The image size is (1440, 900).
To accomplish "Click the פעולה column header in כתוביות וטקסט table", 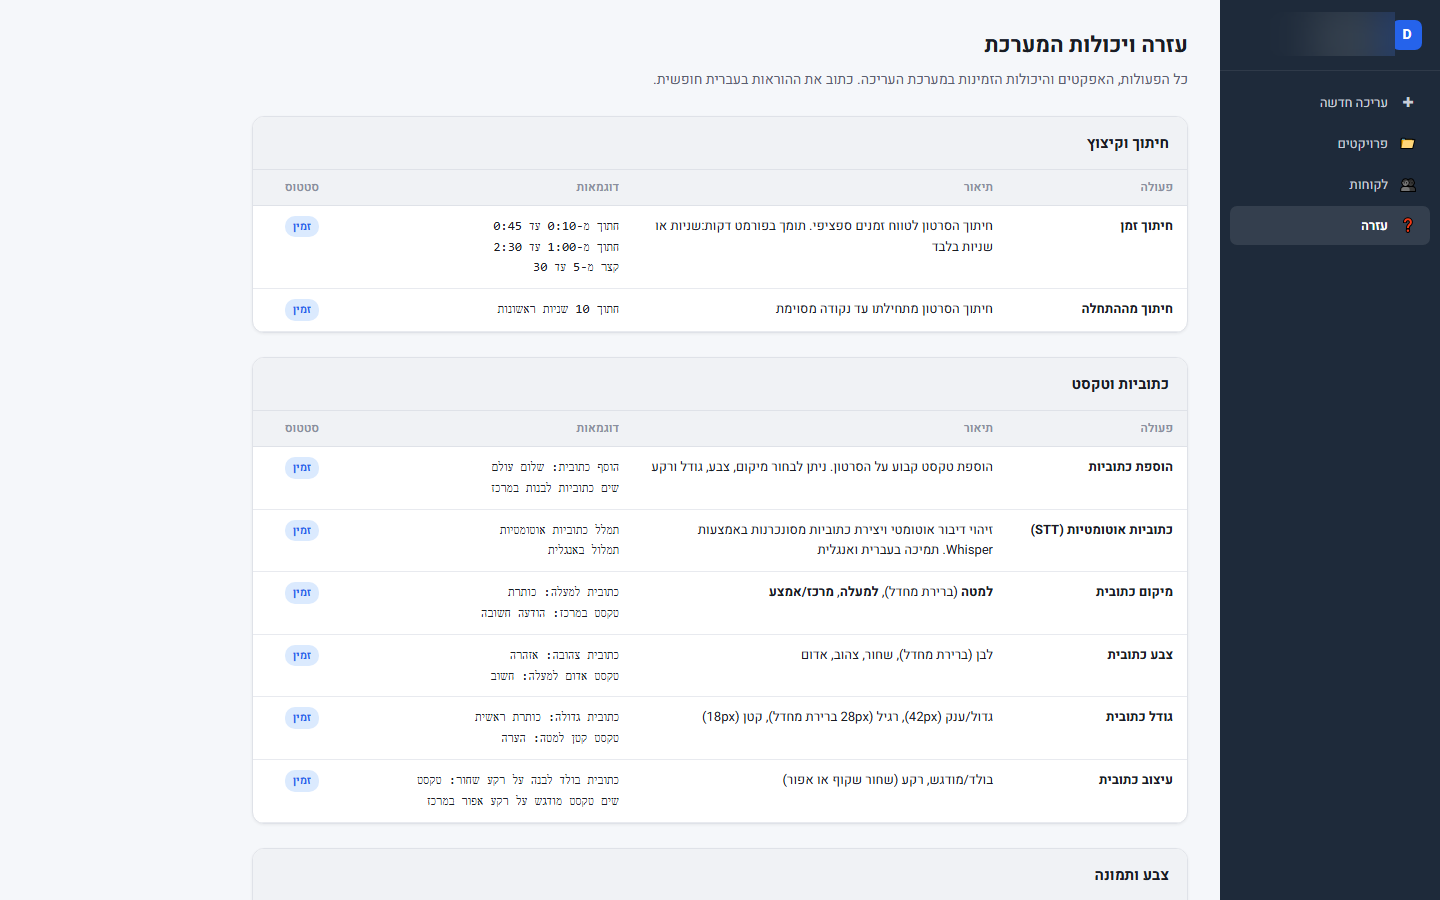I will click(x=1156, y=428).
